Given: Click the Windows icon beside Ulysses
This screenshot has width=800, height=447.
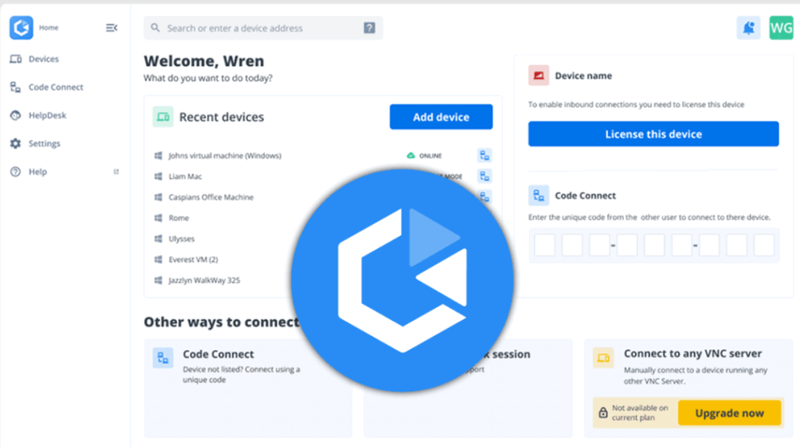Looking at the screenshot, I should click(x=158, y=239).
